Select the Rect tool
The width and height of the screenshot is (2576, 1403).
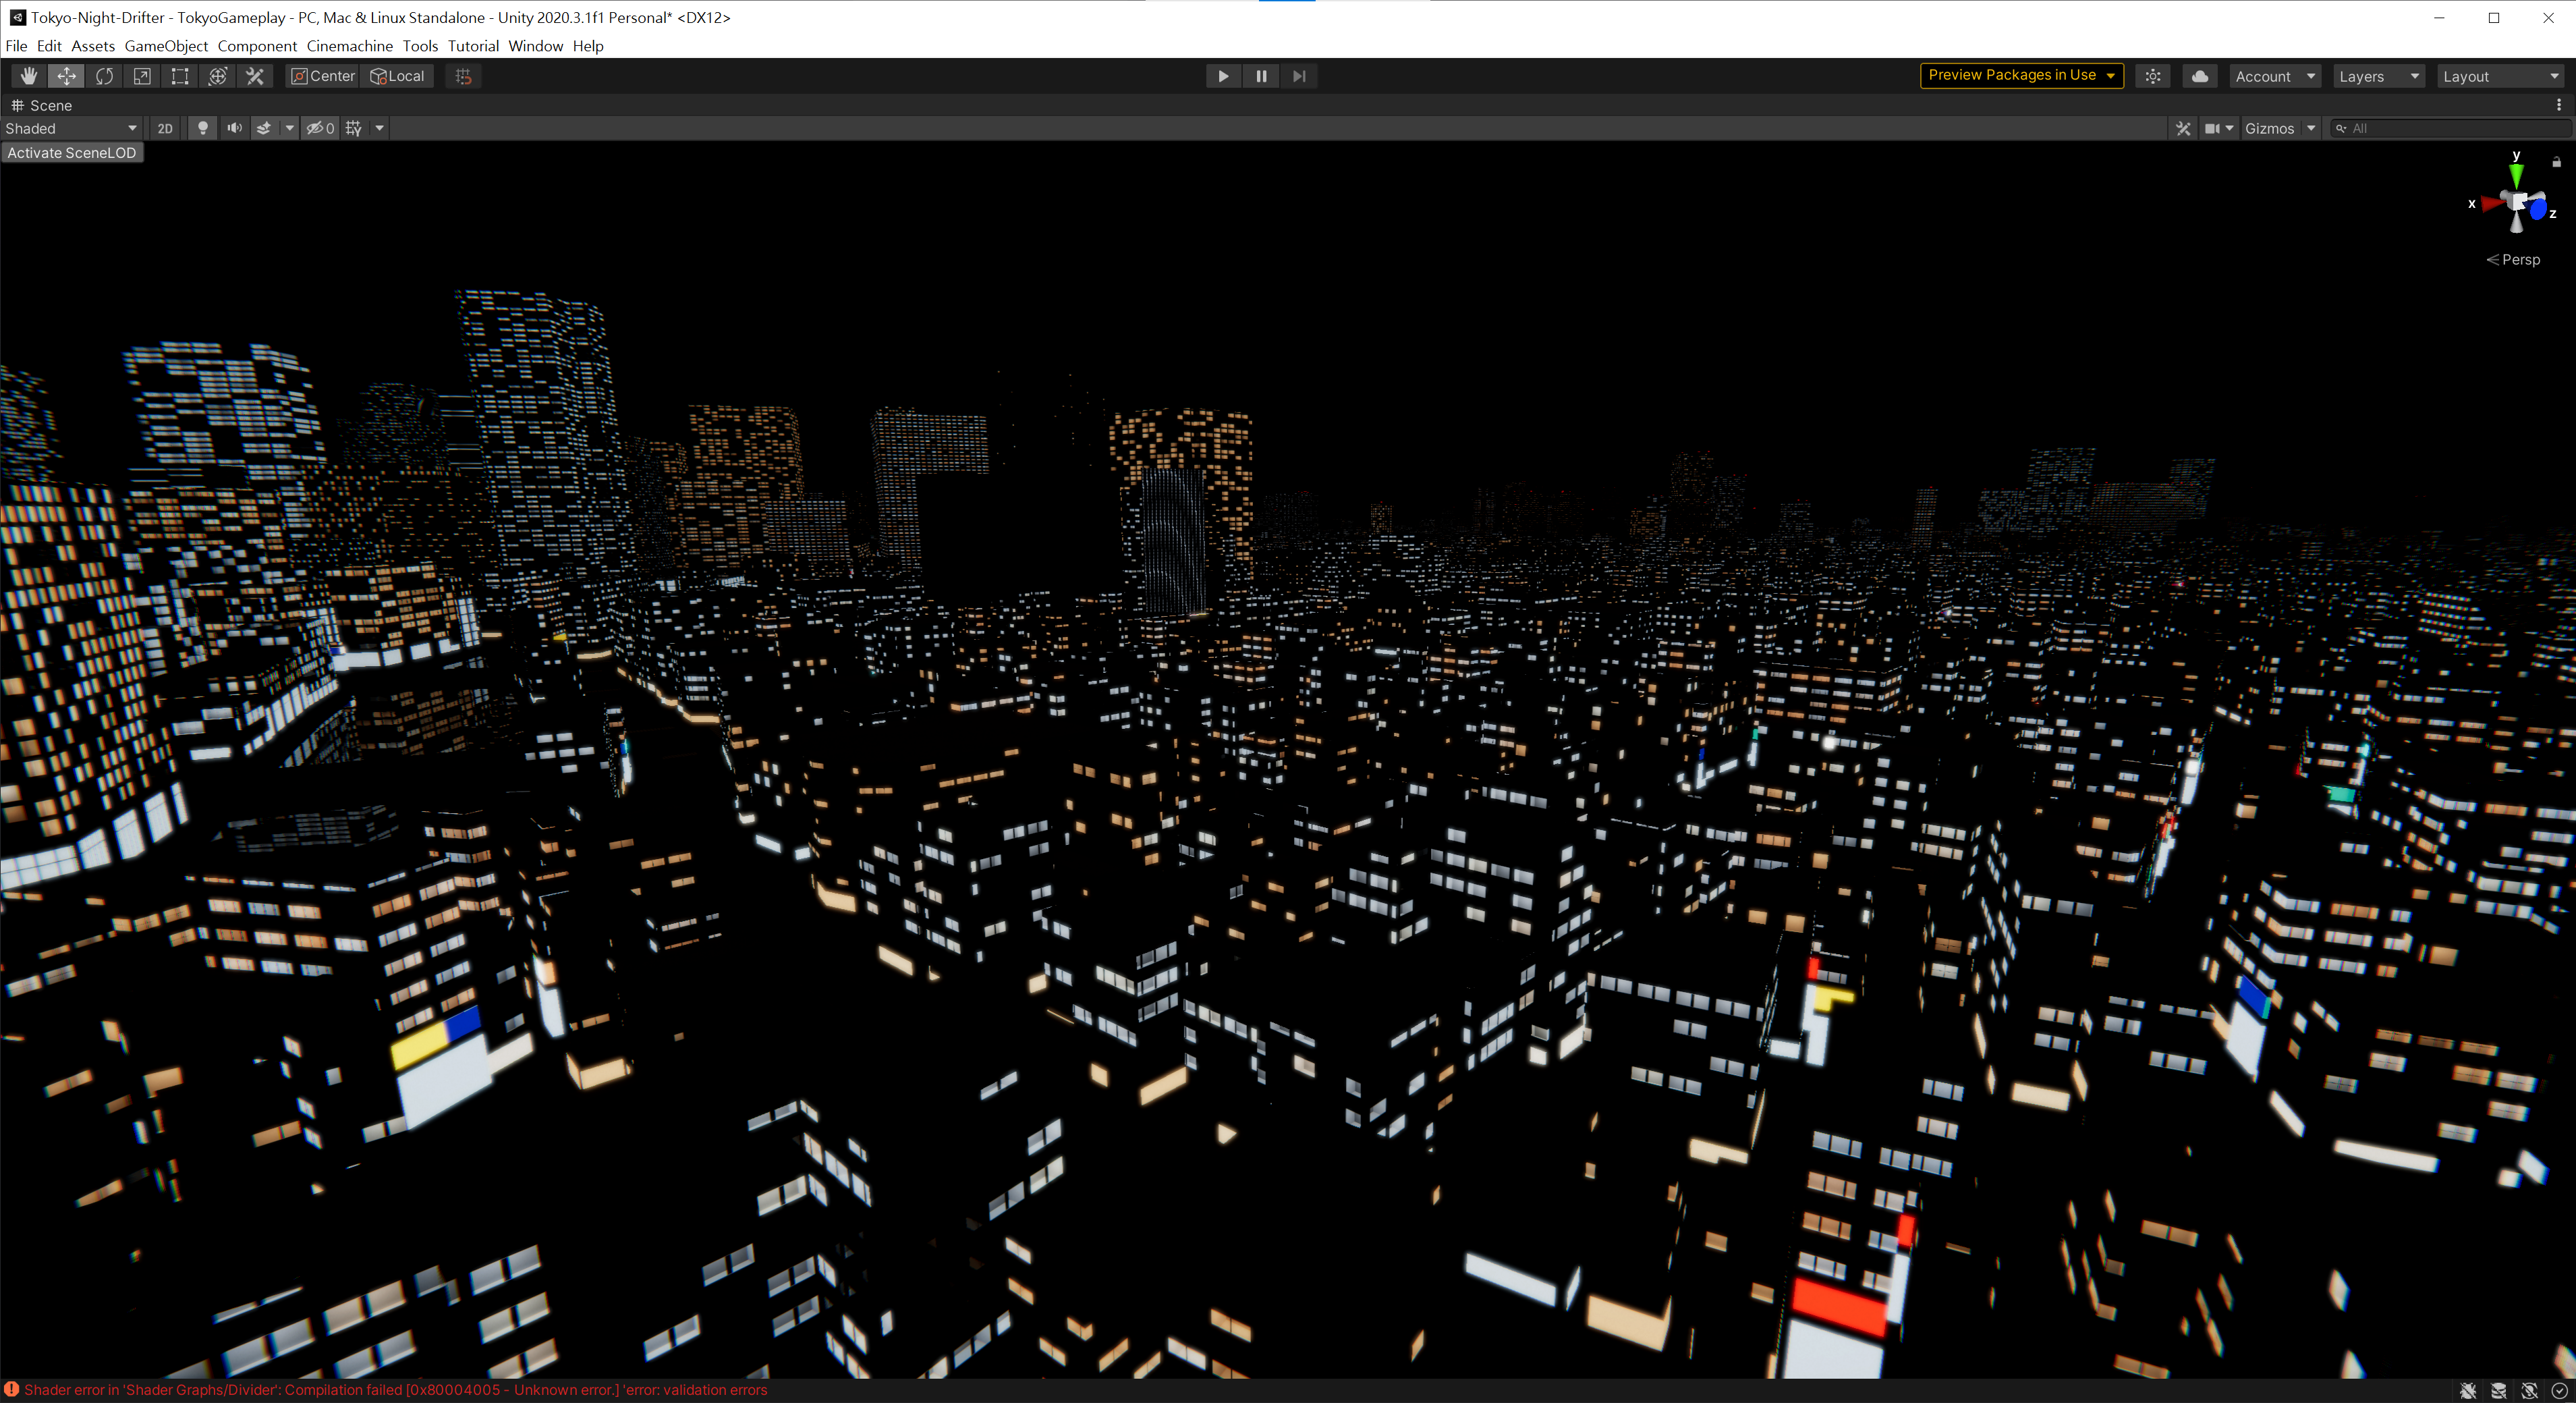180,76
